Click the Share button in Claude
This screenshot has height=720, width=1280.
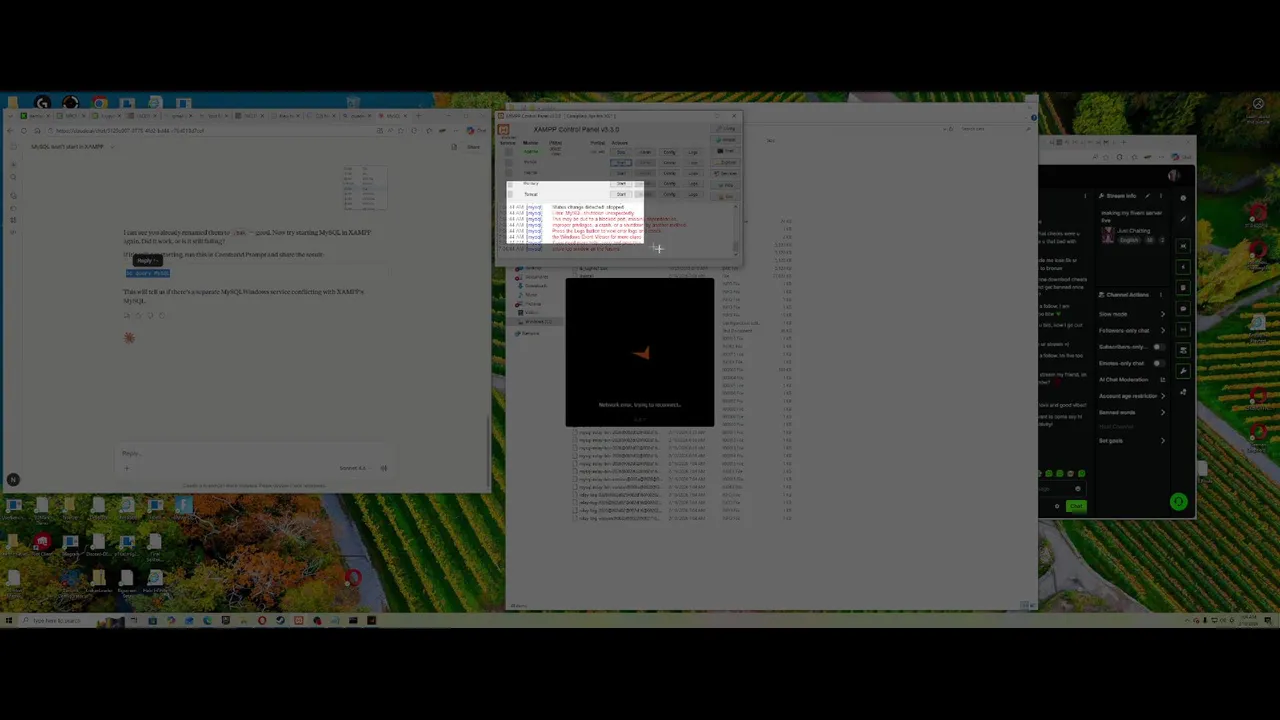click(x=474, y=147)
